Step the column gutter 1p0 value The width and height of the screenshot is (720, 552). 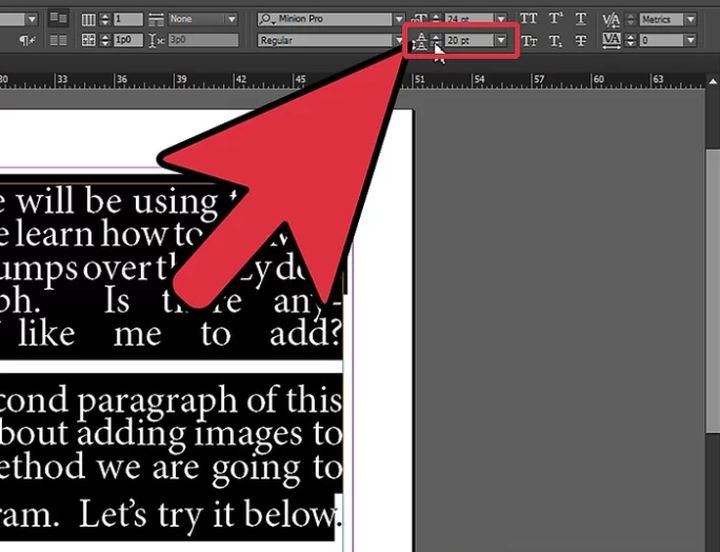(105, 40)
